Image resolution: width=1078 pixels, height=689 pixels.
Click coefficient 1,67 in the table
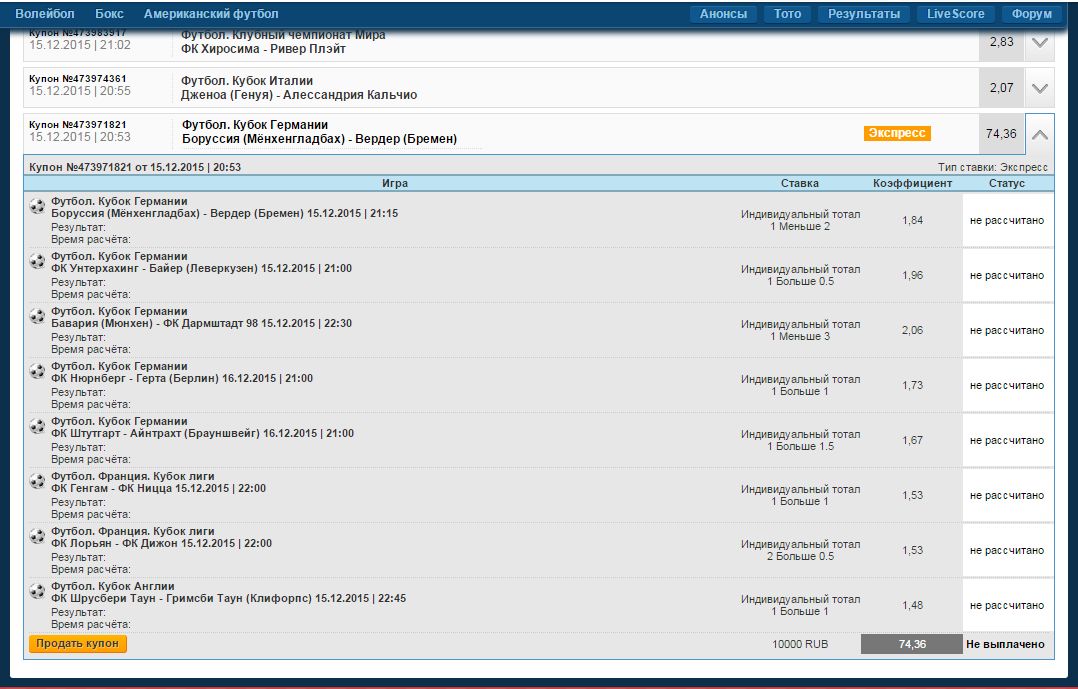(x=912, y=440)
